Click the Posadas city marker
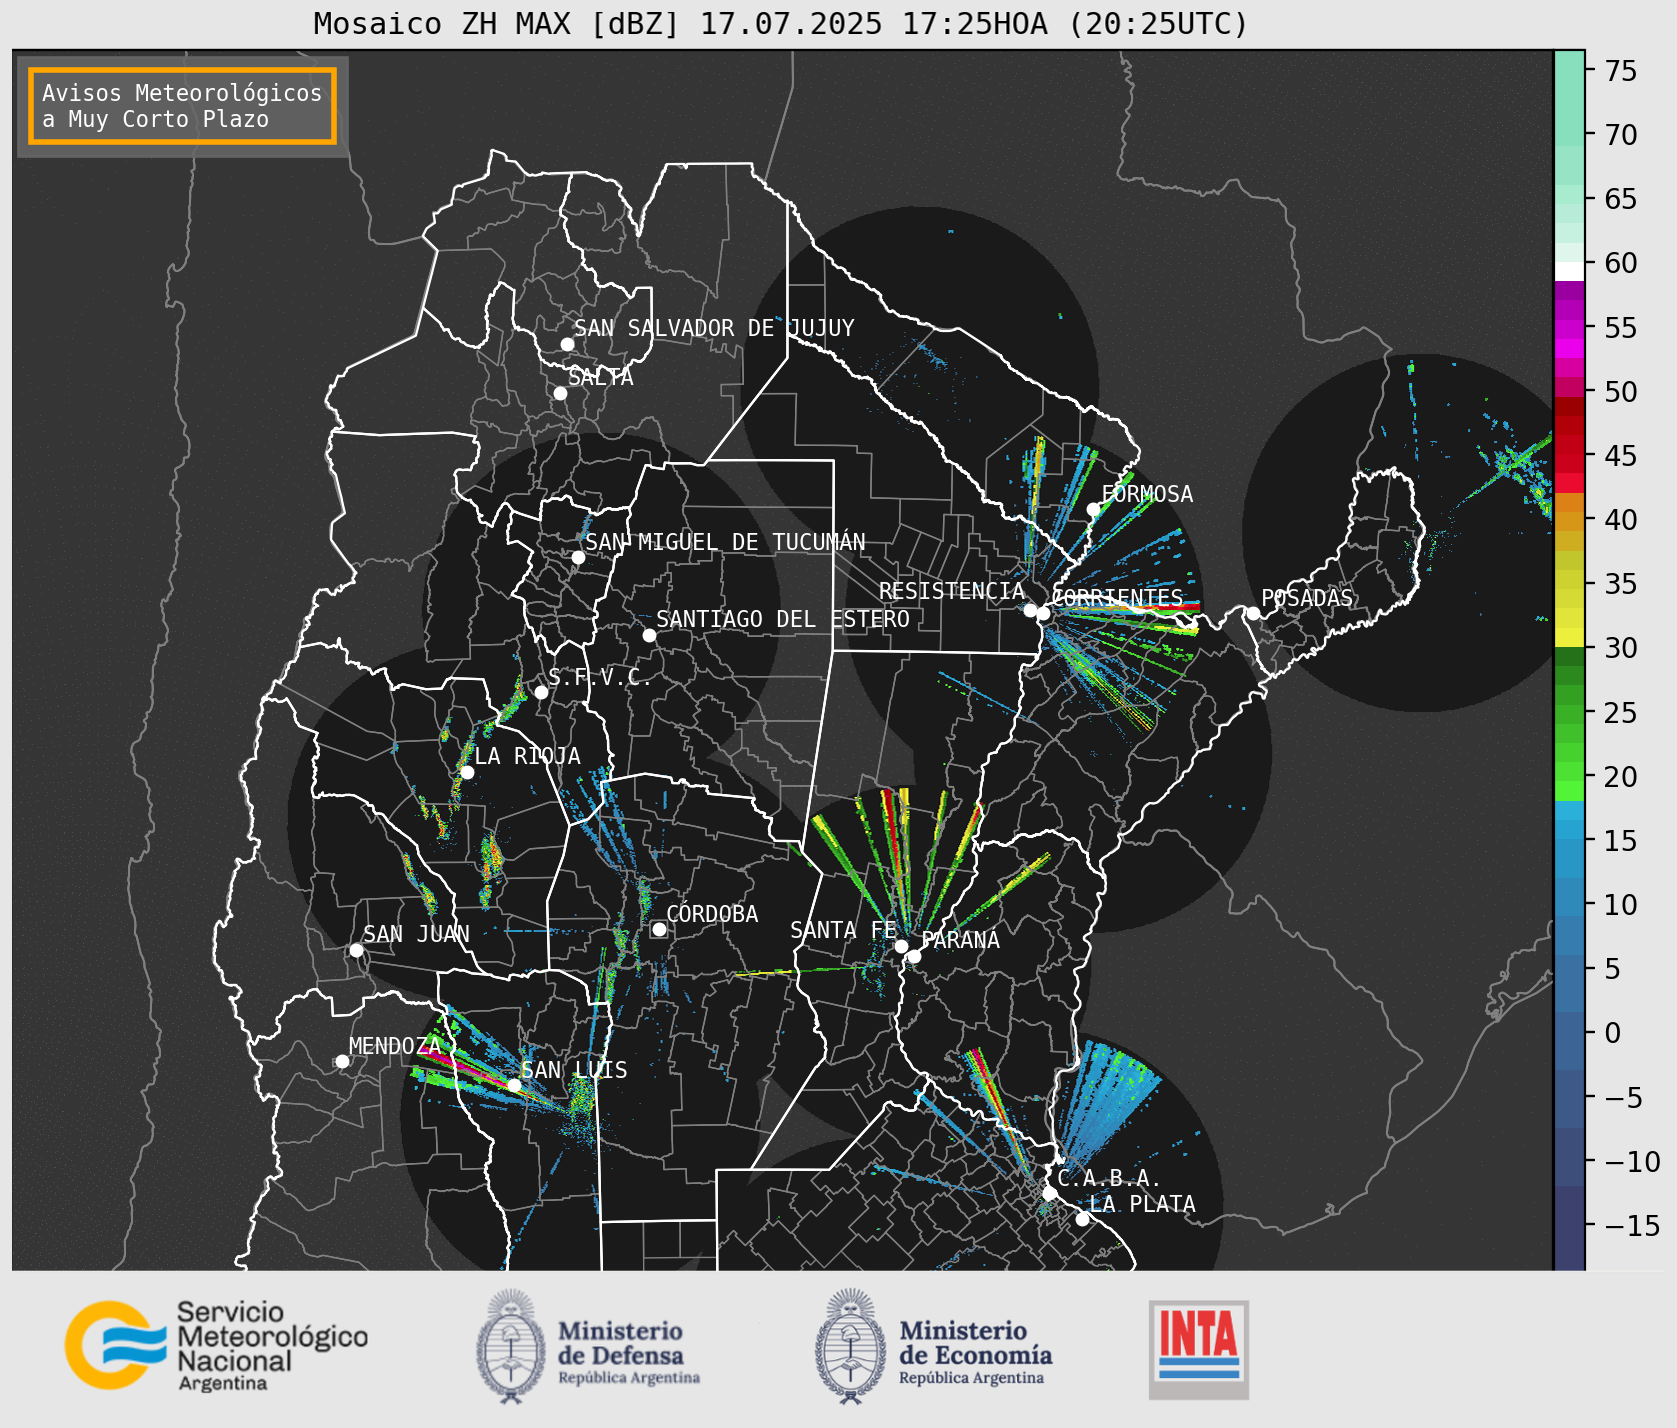1677x1428 pixels. (x=1253, y=613)
